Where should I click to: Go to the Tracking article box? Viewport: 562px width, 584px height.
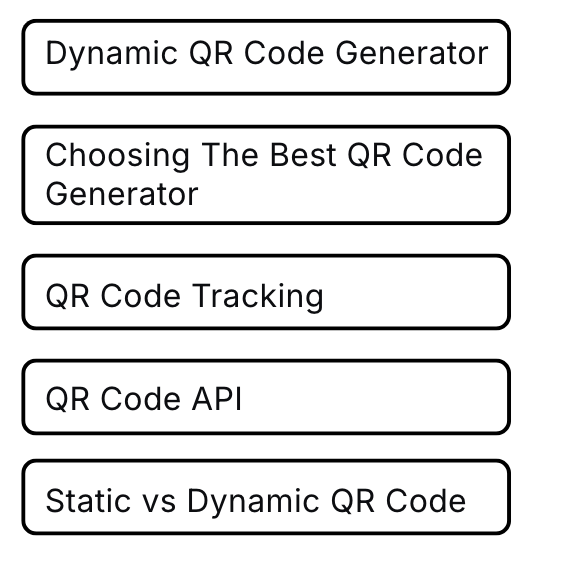point(266,292)
